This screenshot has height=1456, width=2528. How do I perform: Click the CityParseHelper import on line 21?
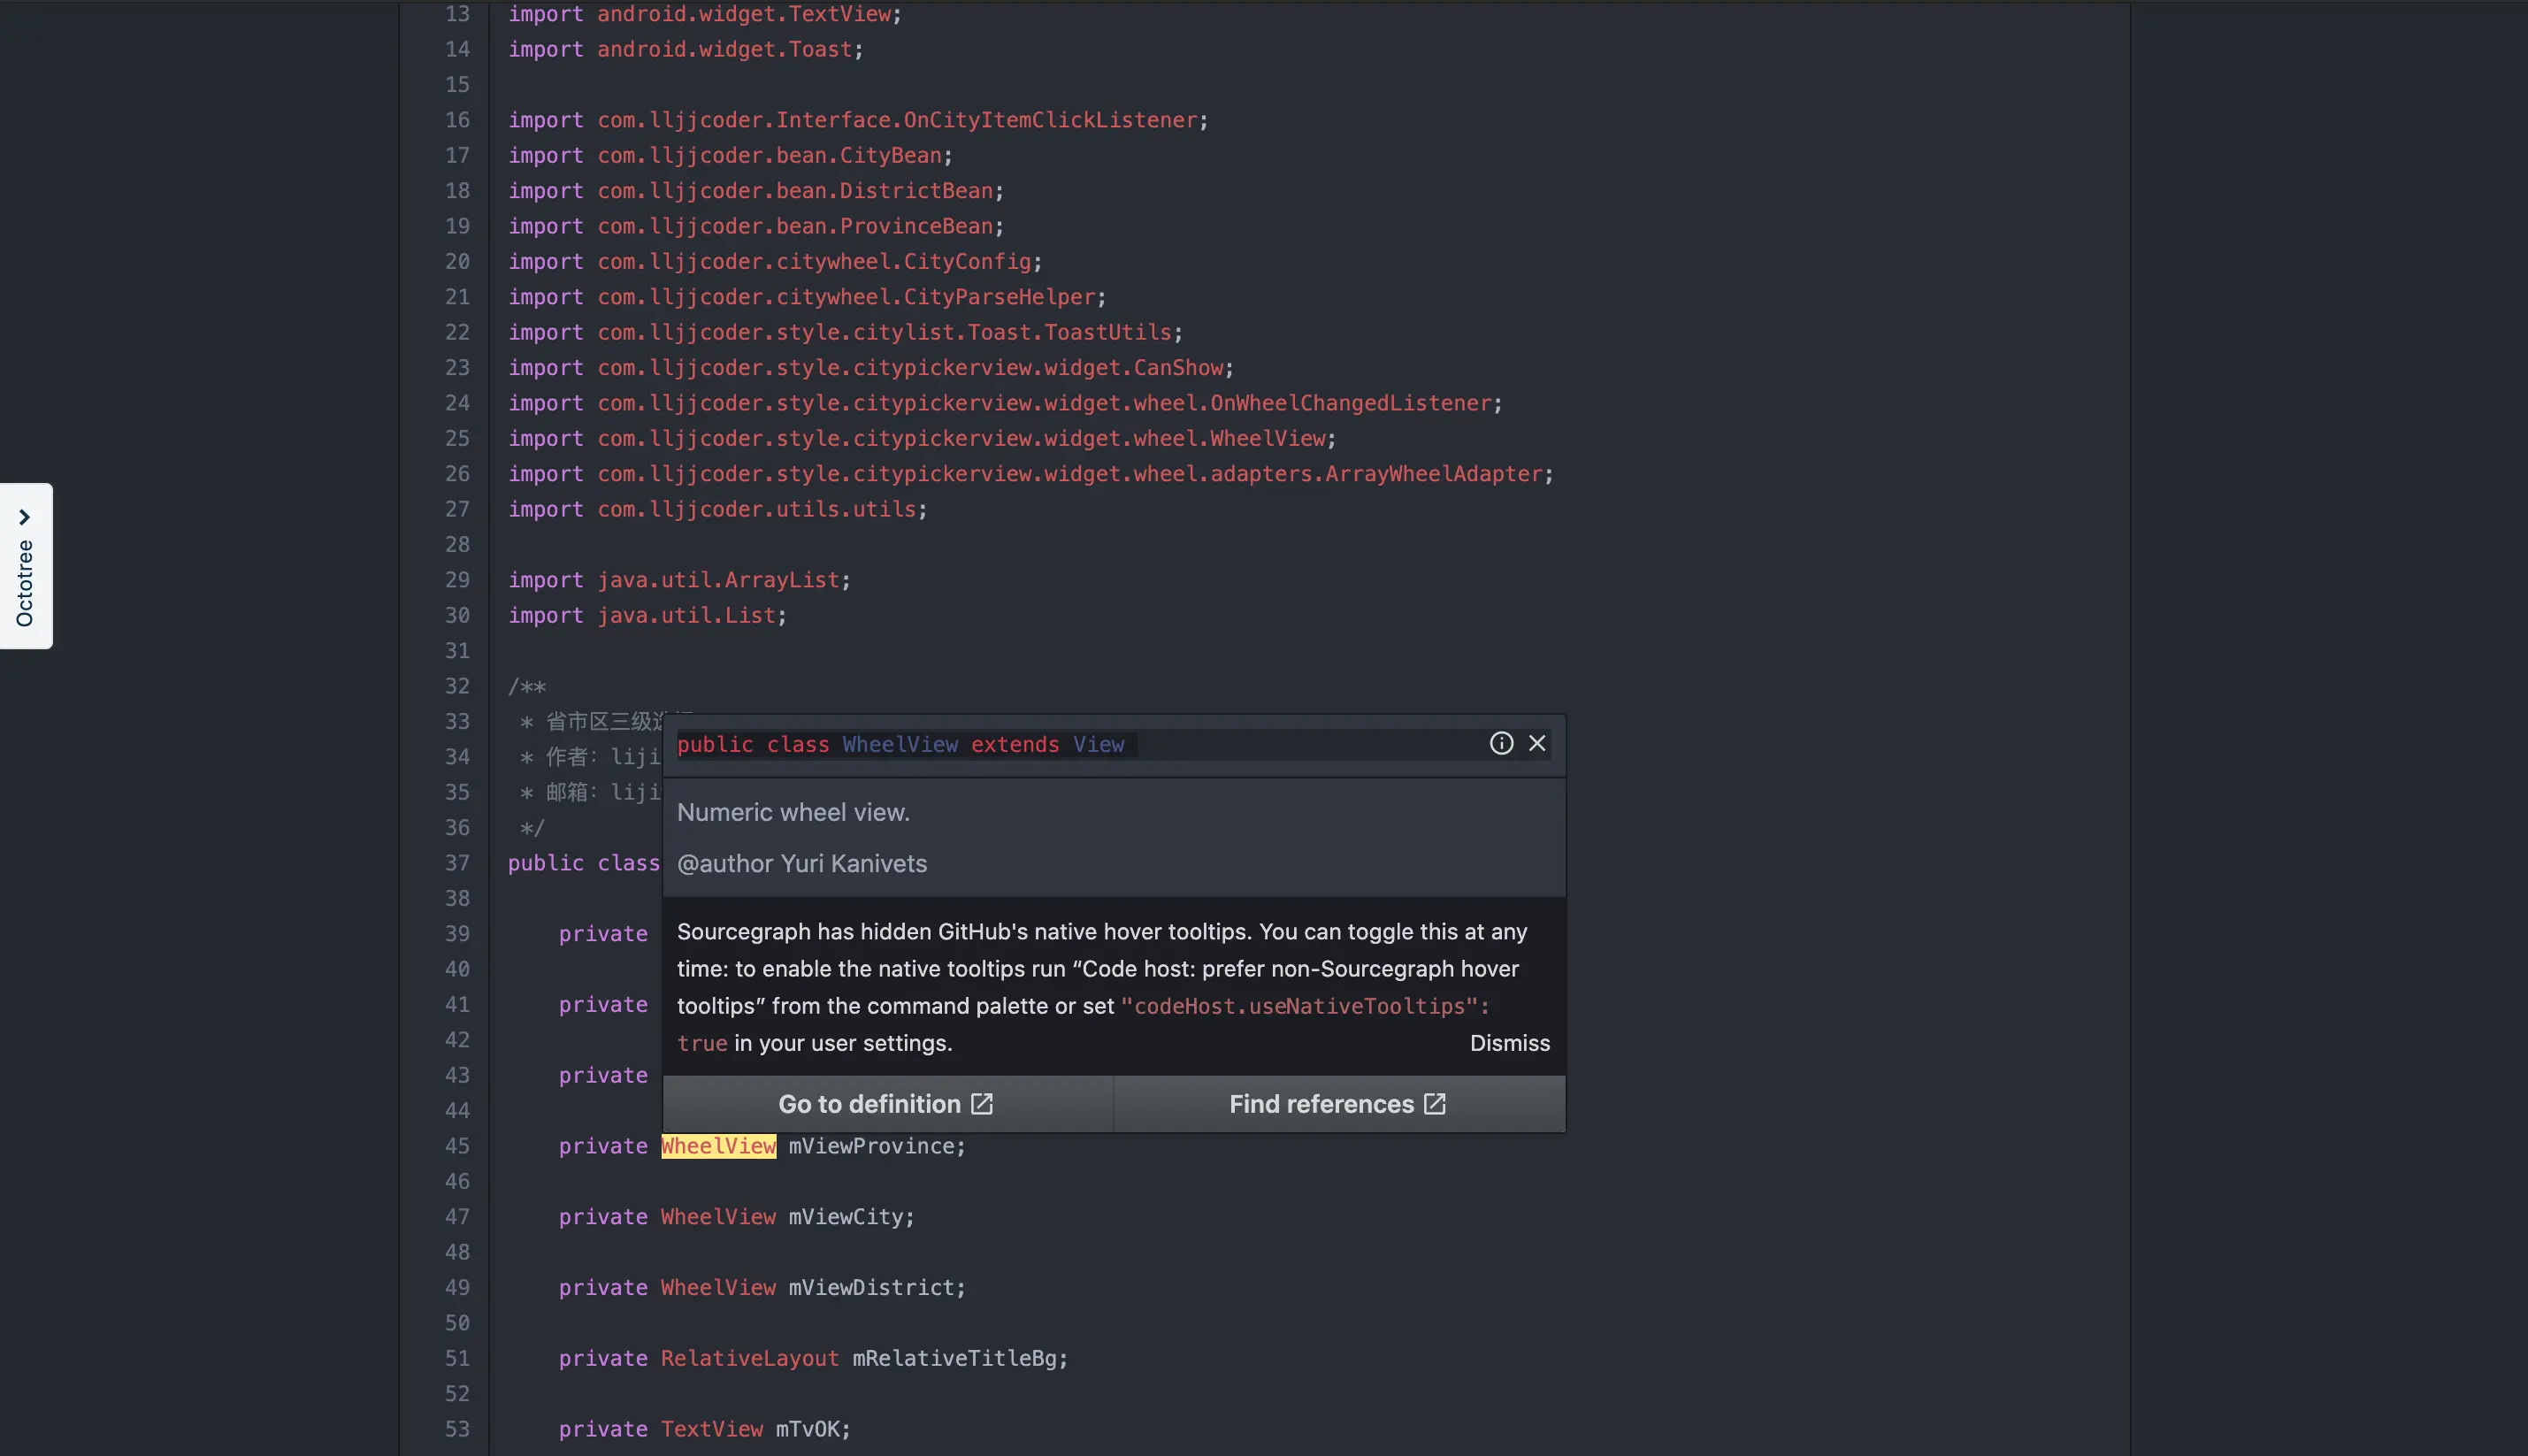click(x=999, y=297)
